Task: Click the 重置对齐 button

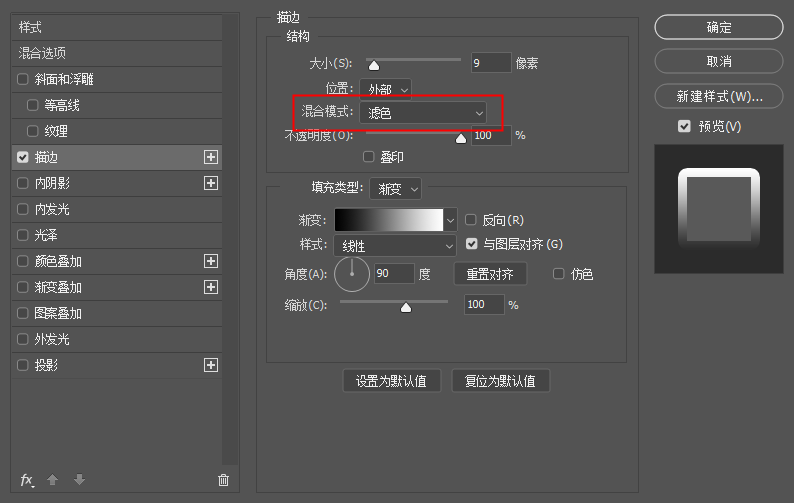Action: coord(490,274)
